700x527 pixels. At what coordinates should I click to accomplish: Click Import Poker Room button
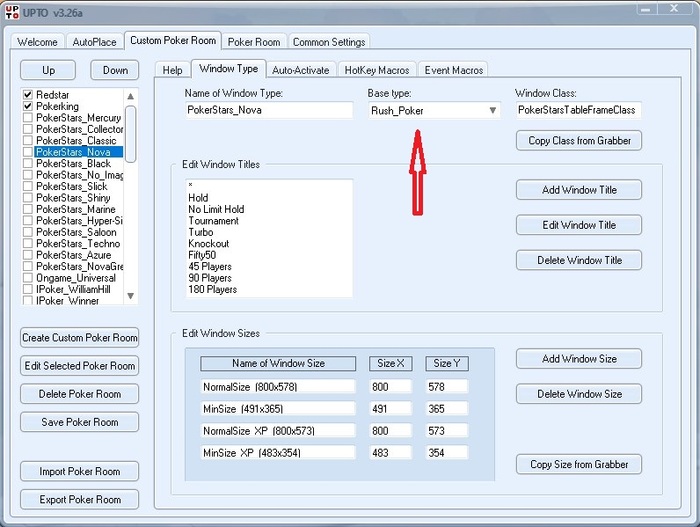click(x=79, y=472)
